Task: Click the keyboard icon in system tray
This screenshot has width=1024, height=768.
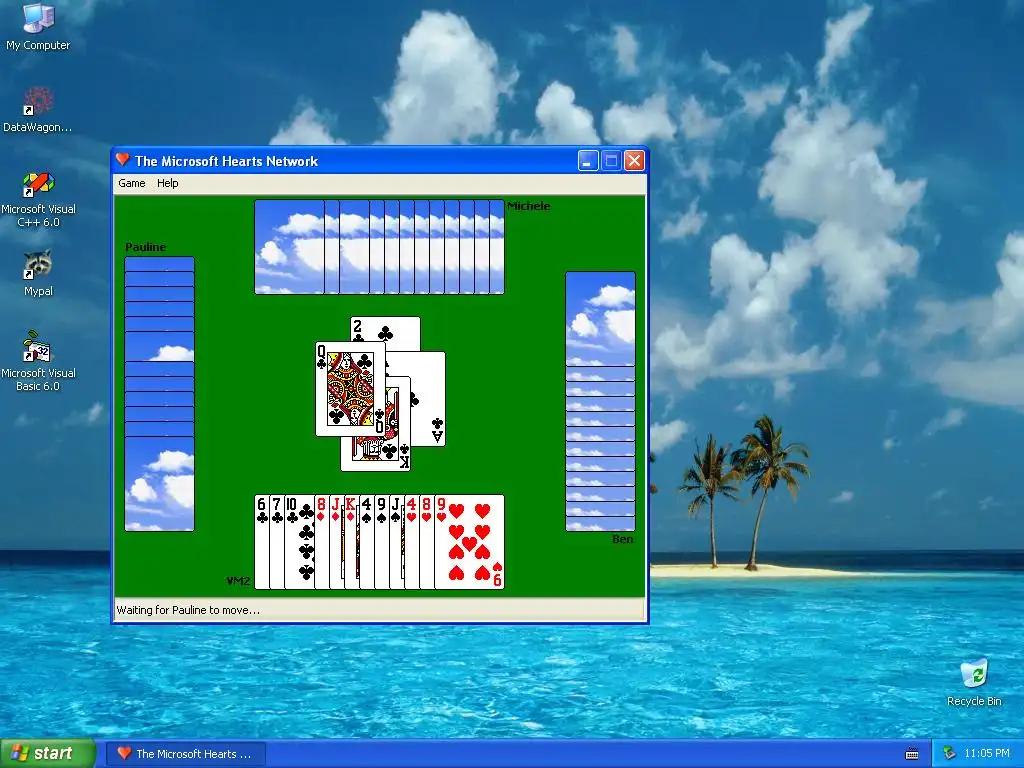Action: click(x=912, y=754)
